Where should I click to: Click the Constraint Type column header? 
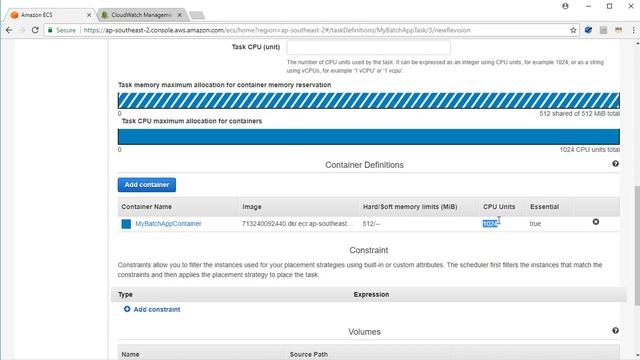tap(125, 294)
